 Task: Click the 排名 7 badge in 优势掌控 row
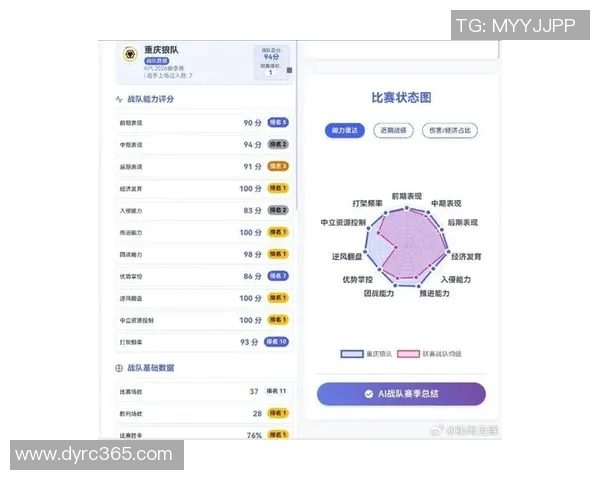coord(278,276)
